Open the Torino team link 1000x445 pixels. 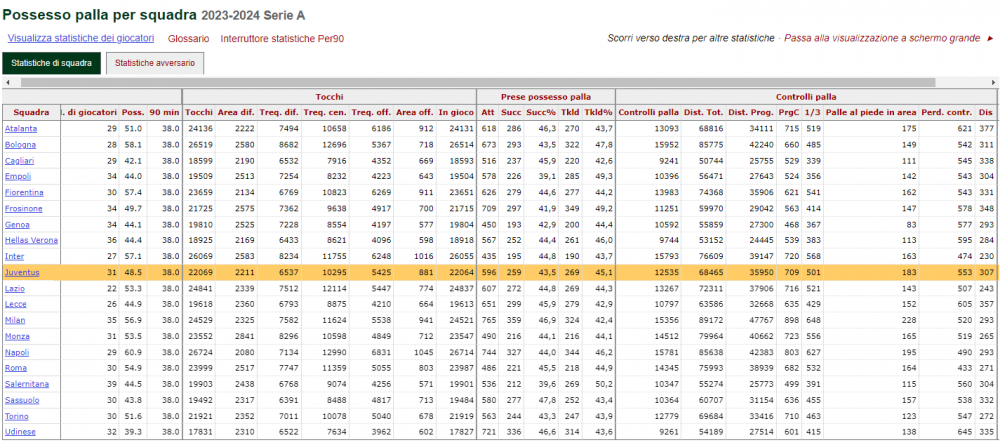16,416
